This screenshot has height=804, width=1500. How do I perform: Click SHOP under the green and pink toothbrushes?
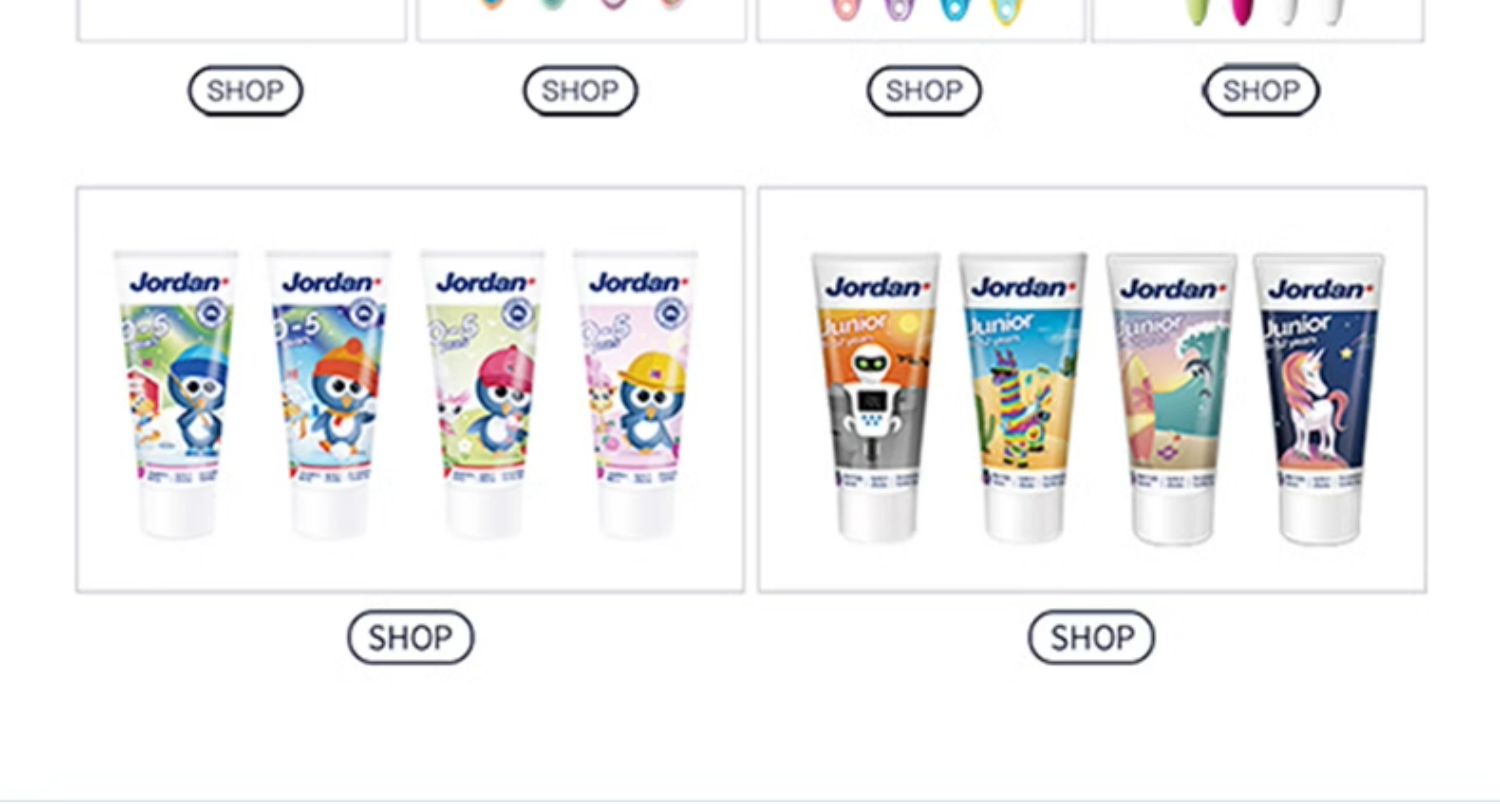[x=1261, y=91]
